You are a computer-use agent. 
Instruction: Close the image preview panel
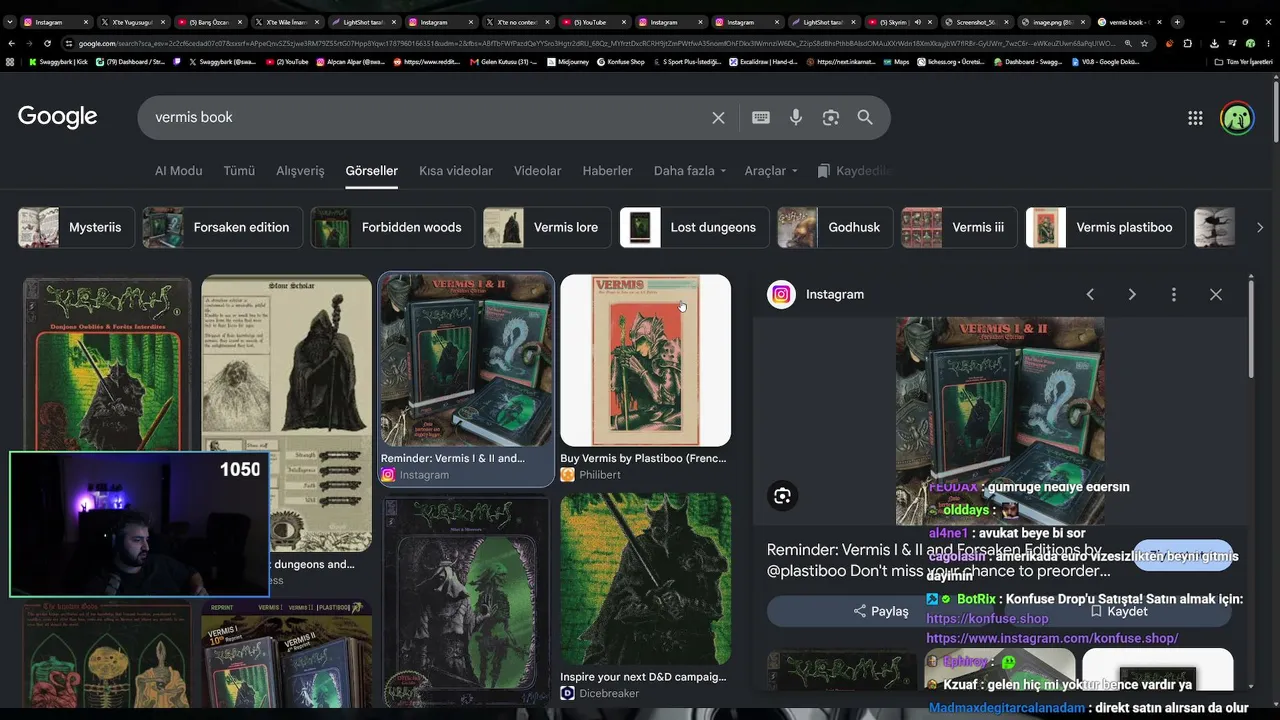[x=1216, y=294]
